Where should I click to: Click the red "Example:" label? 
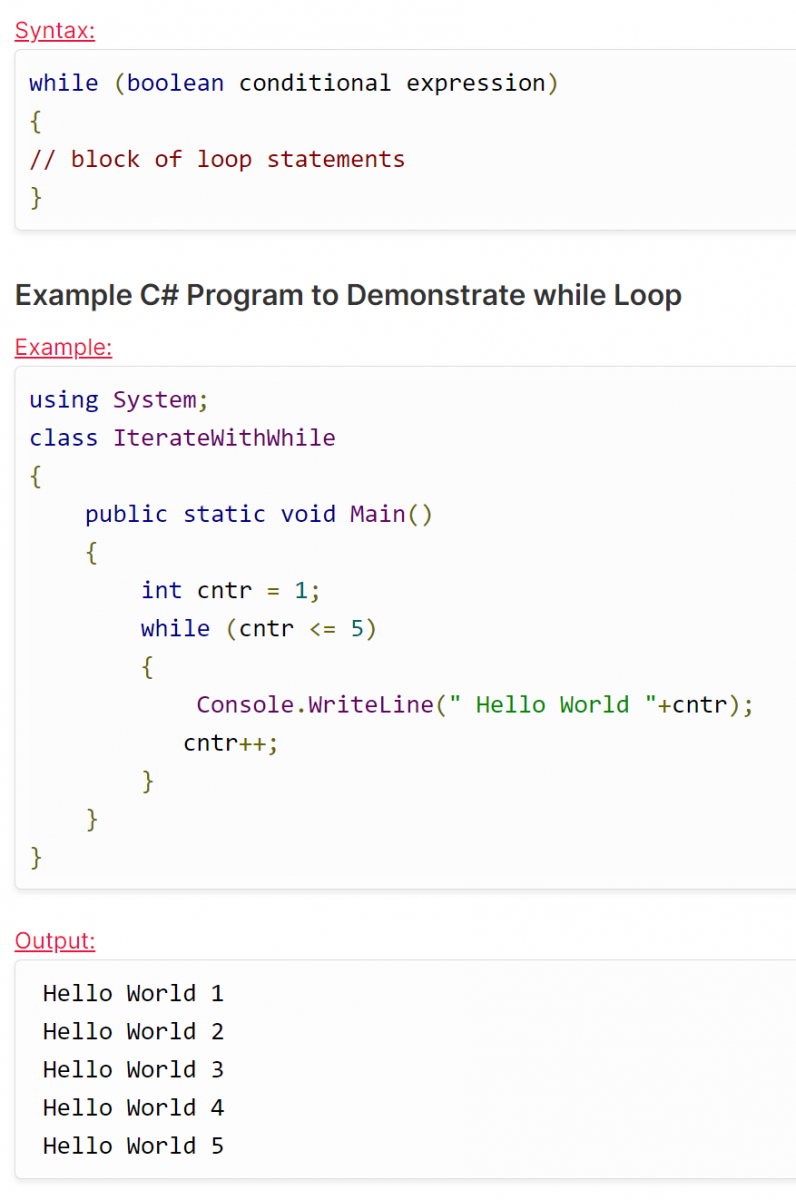[x=64, y=348]
